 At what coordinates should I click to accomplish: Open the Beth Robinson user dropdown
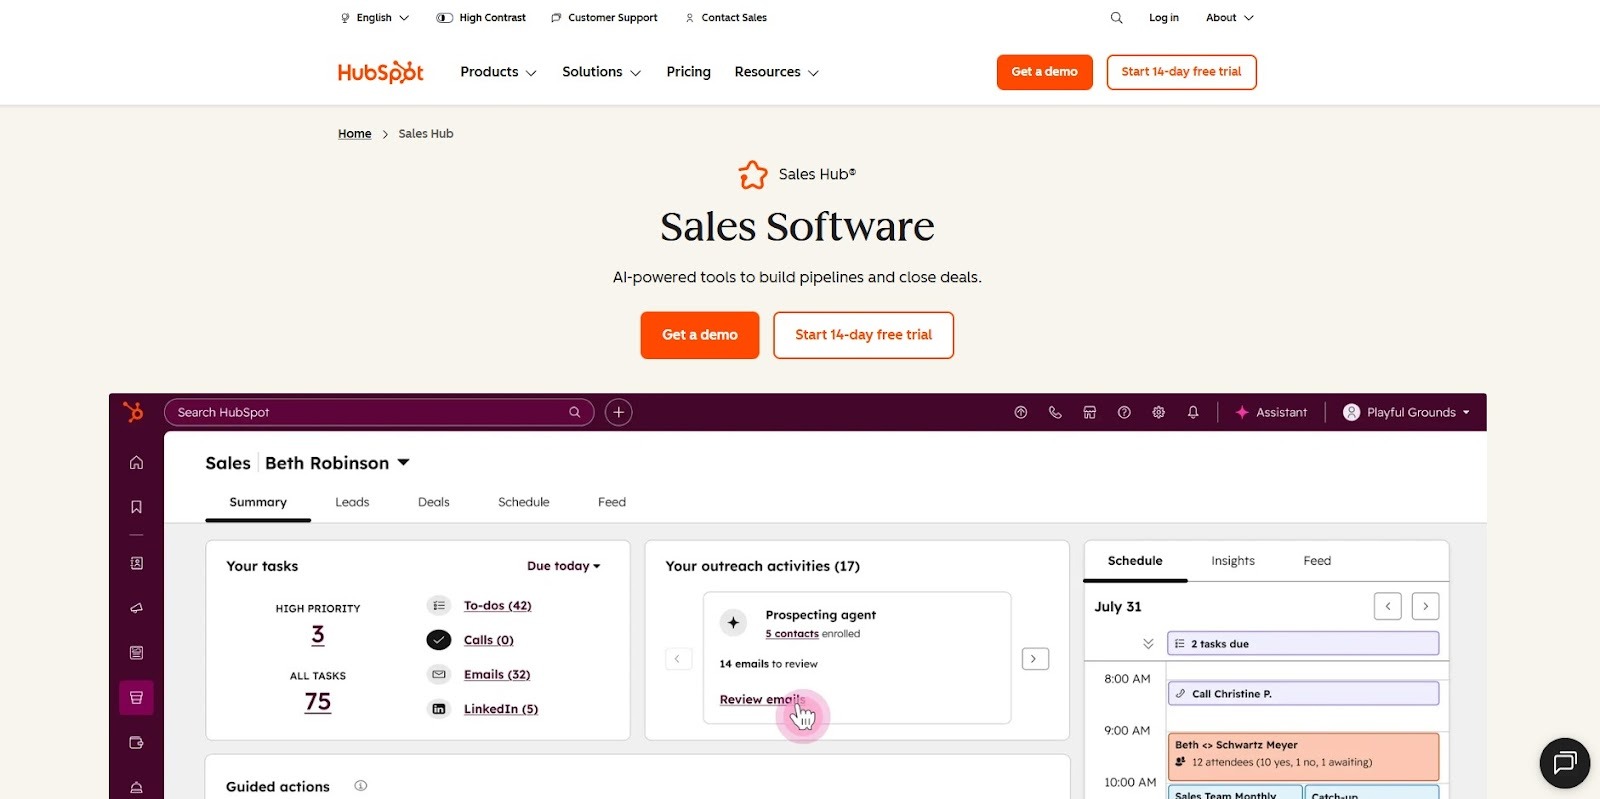click(x=337, y=463)
